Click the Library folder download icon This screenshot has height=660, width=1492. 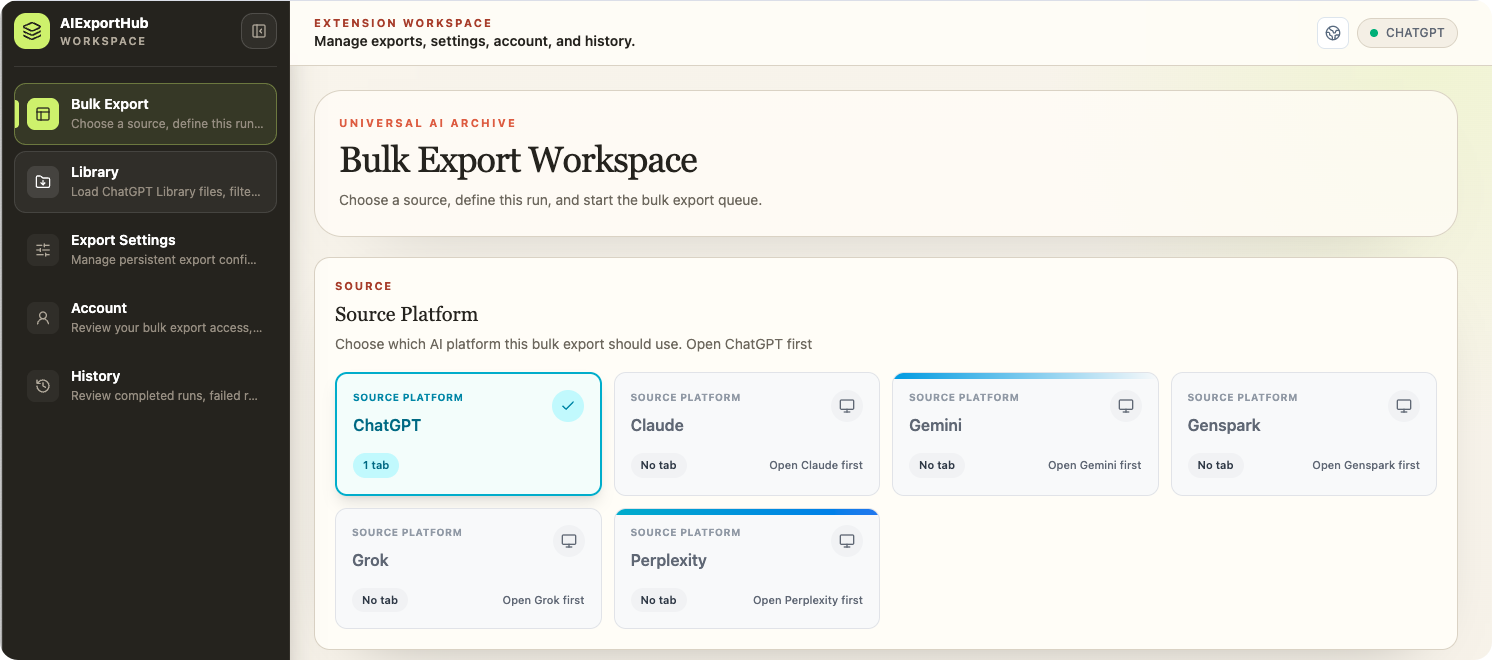43,182
